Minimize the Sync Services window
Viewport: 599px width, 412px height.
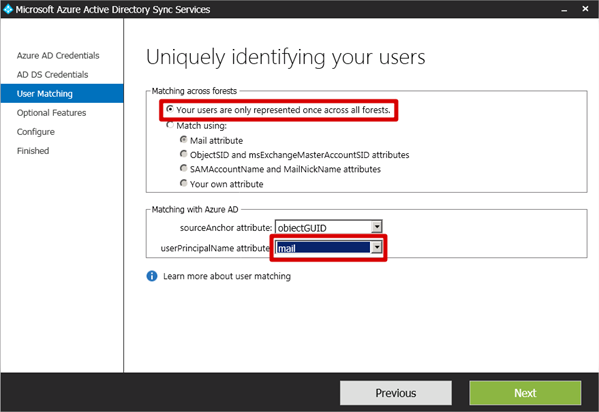(x=564, y=10)
